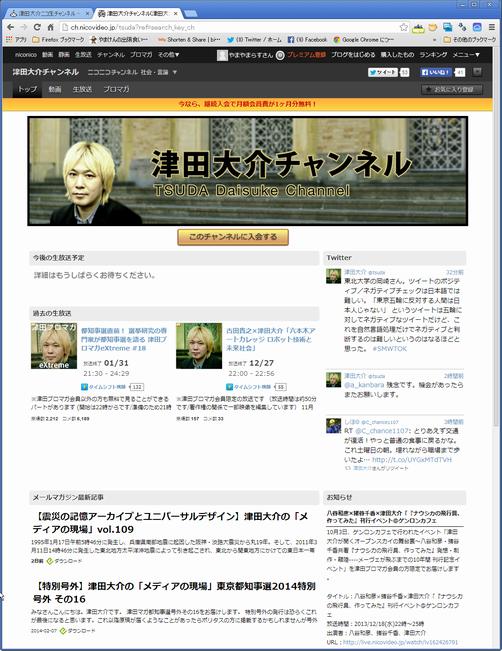Screen dimensions: 502x651
Task: Bookmark this page with the star icon
Action: [x=403, y=27]
